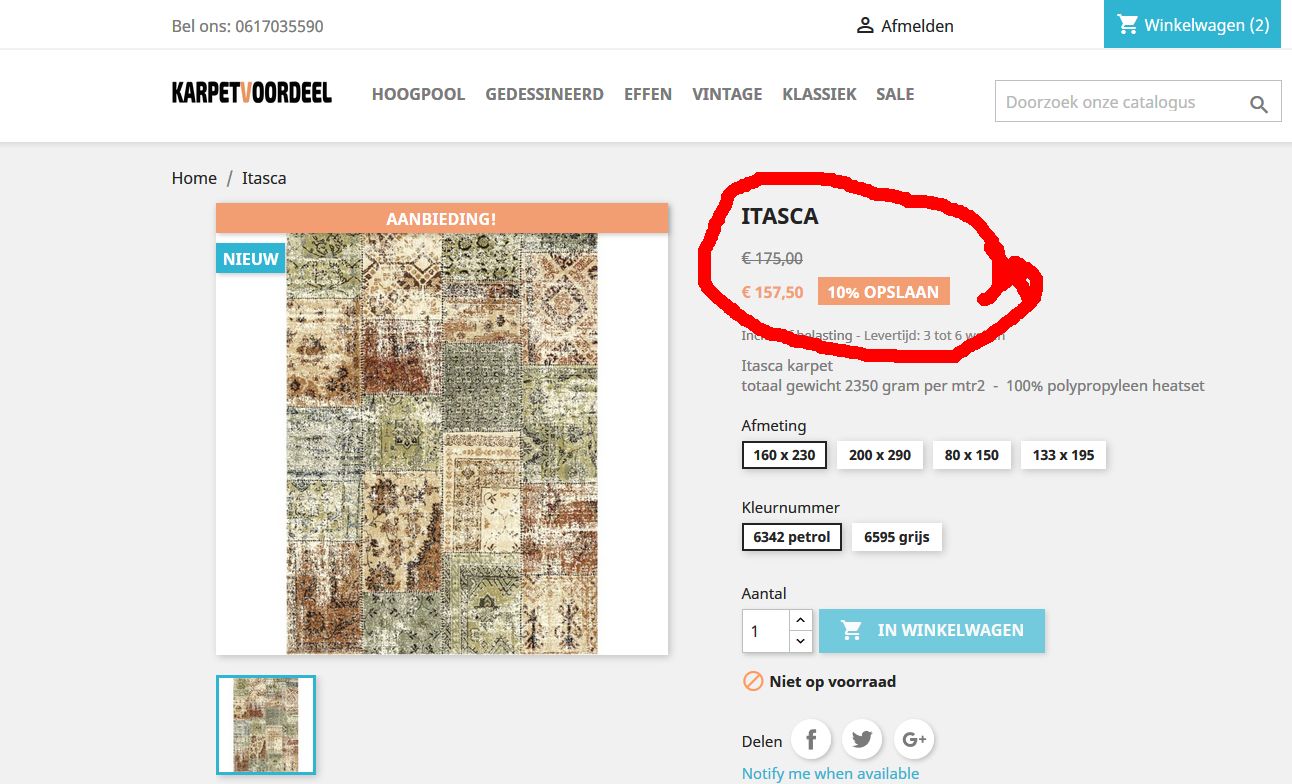Screen dimensions: 1292x784
Task: Go to SALE category
Action: pyautogui.click(x=895, y=94)
